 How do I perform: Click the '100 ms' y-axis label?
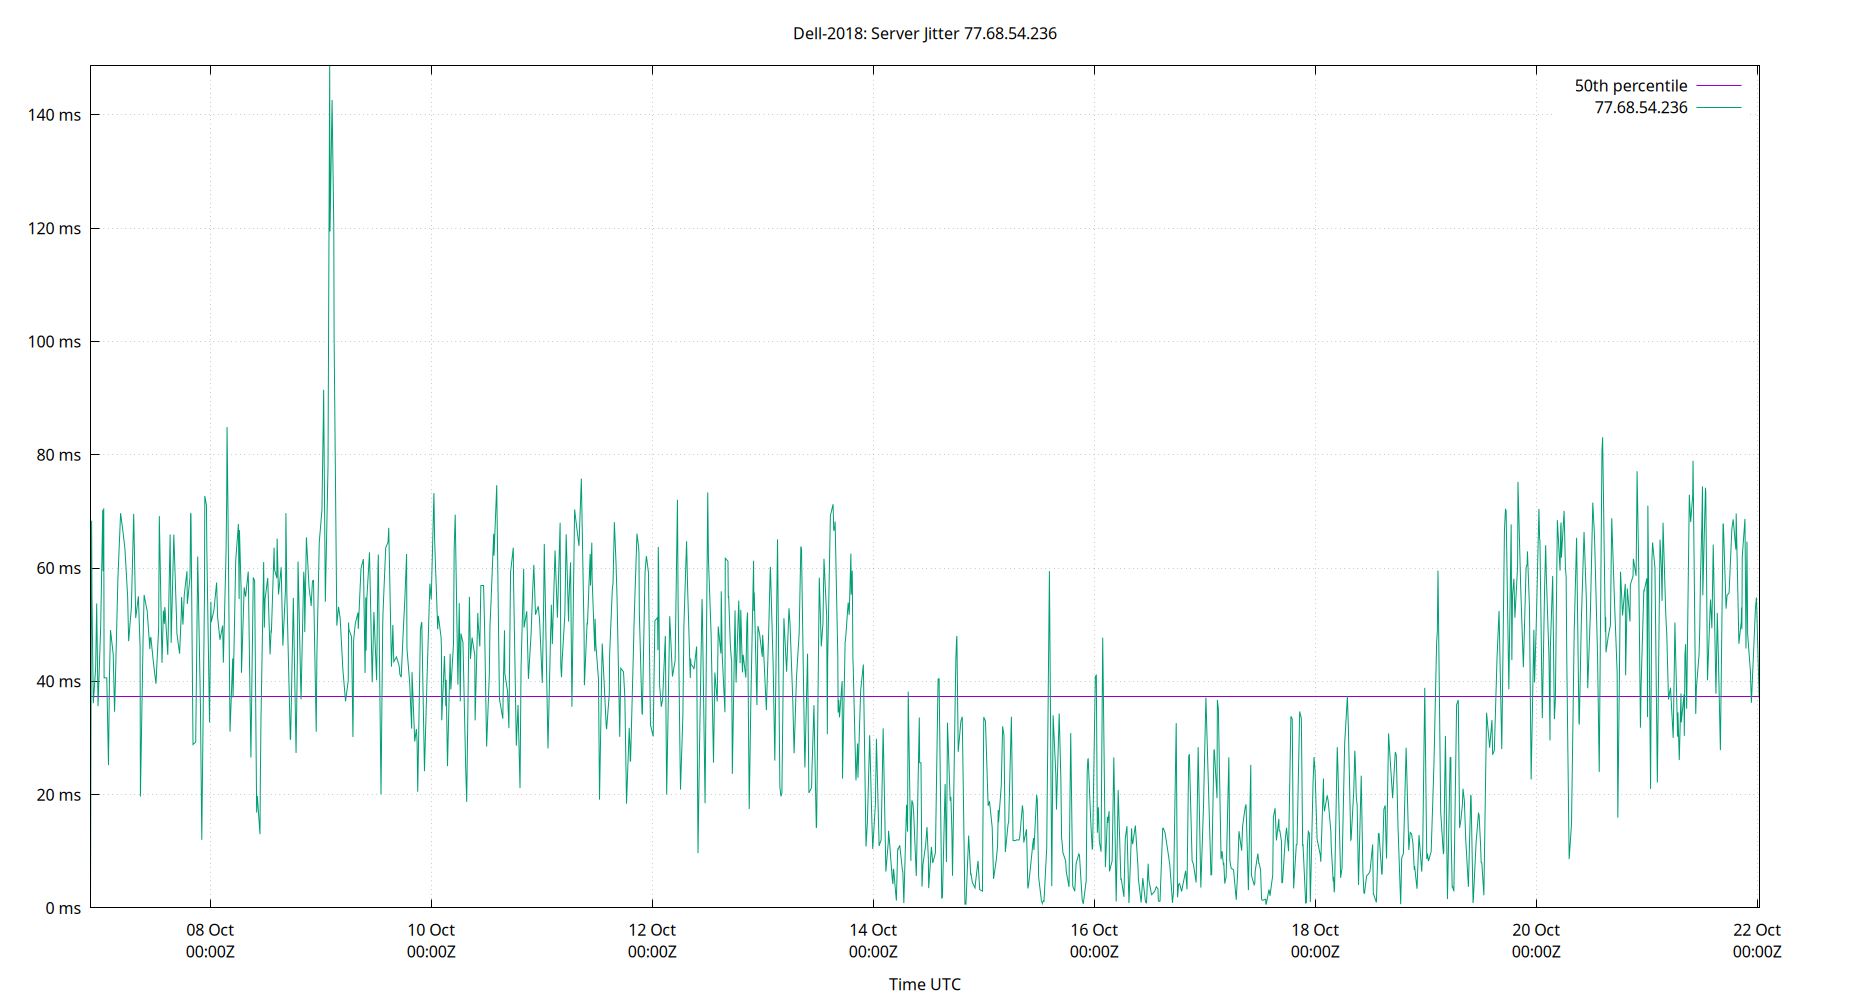point(54,342)
